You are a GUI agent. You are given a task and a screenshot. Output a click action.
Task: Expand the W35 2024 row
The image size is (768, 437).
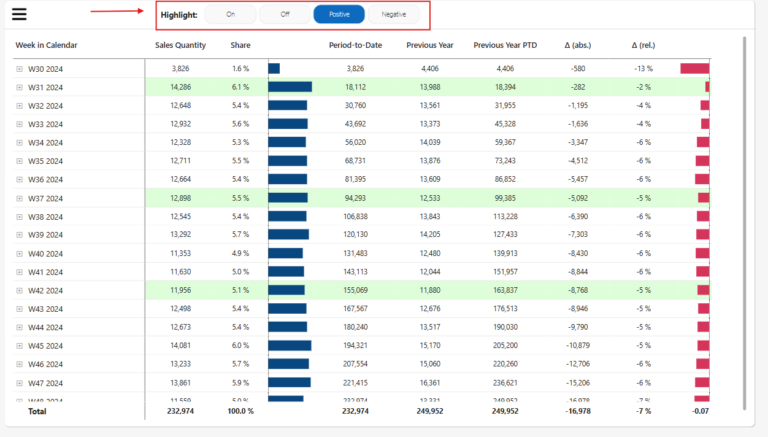point(20,161)
